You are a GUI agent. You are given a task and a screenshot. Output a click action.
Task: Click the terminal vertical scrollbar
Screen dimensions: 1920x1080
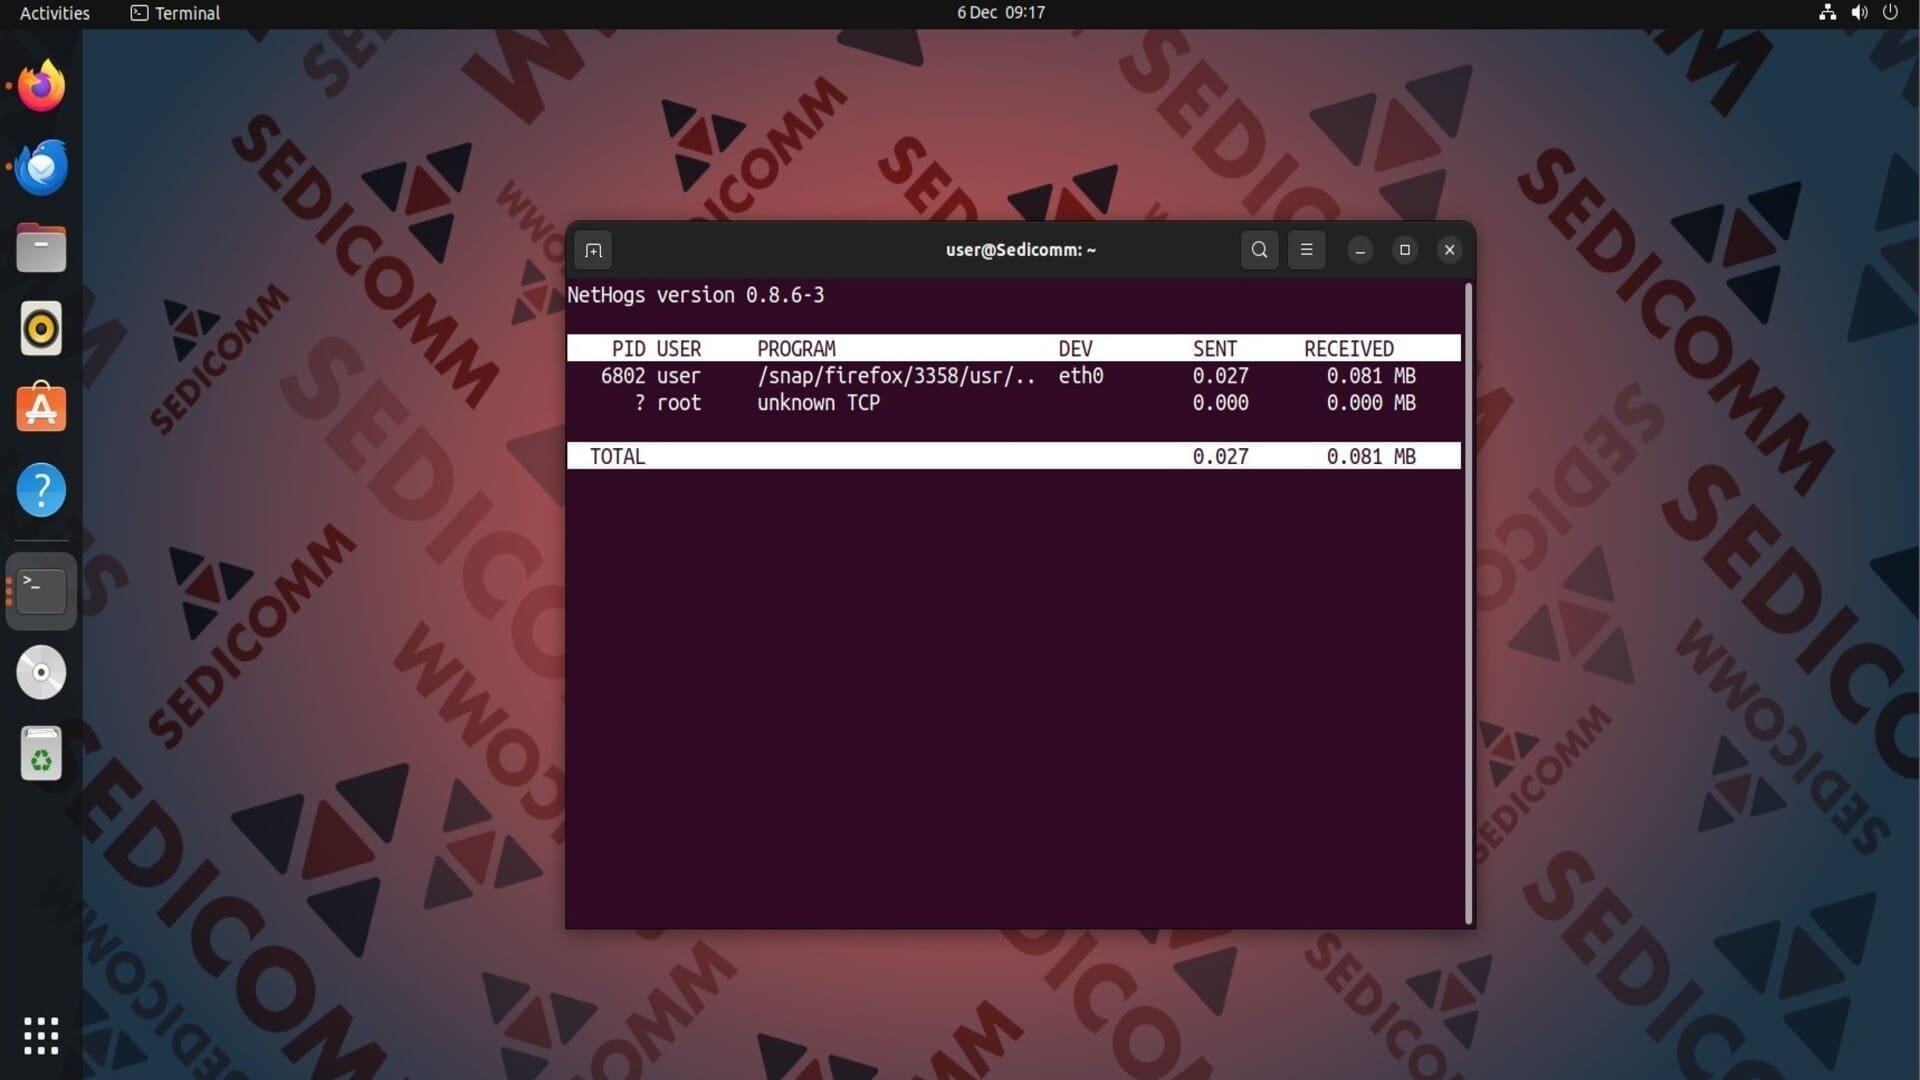1468,603
